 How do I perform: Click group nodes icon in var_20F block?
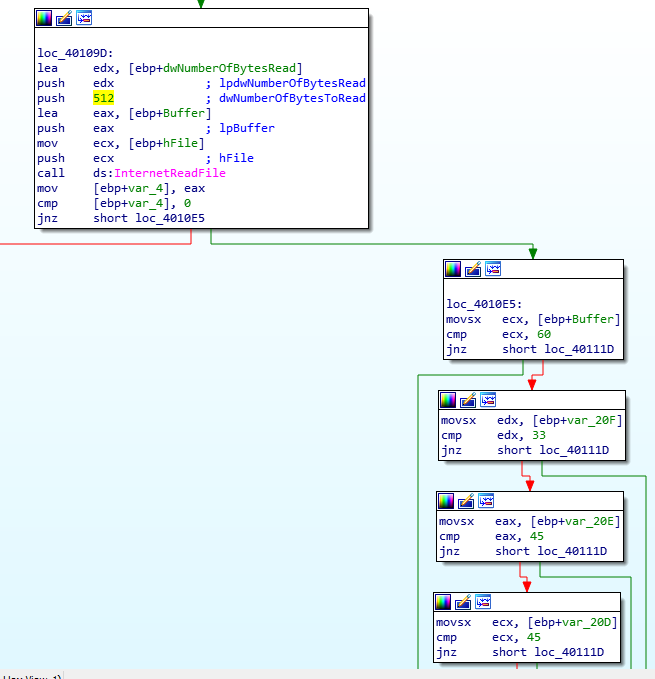[487, 400]
